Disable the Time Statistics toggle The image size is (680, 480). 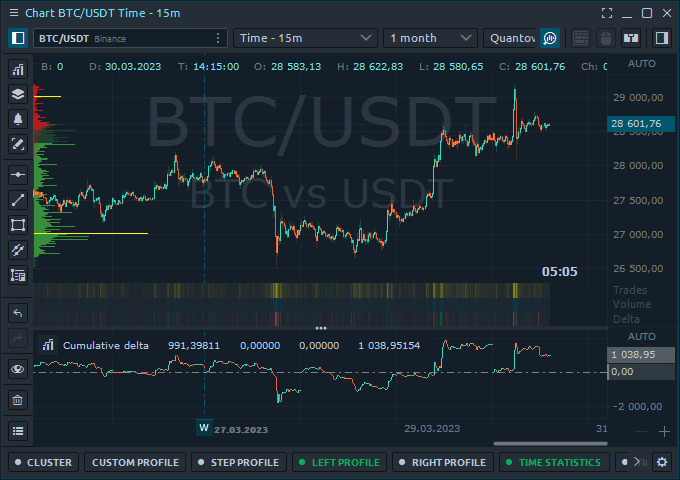[552, 462]
